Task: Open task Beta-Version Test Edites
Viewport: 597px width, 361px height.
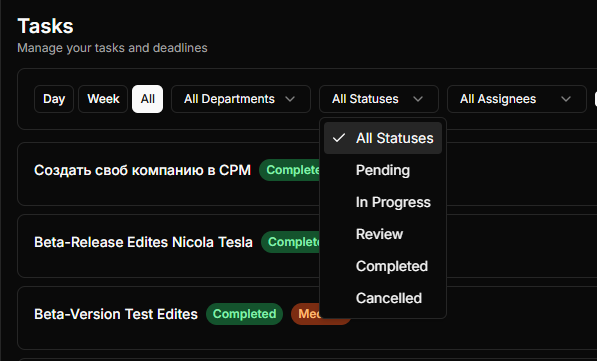Action: 116,314
